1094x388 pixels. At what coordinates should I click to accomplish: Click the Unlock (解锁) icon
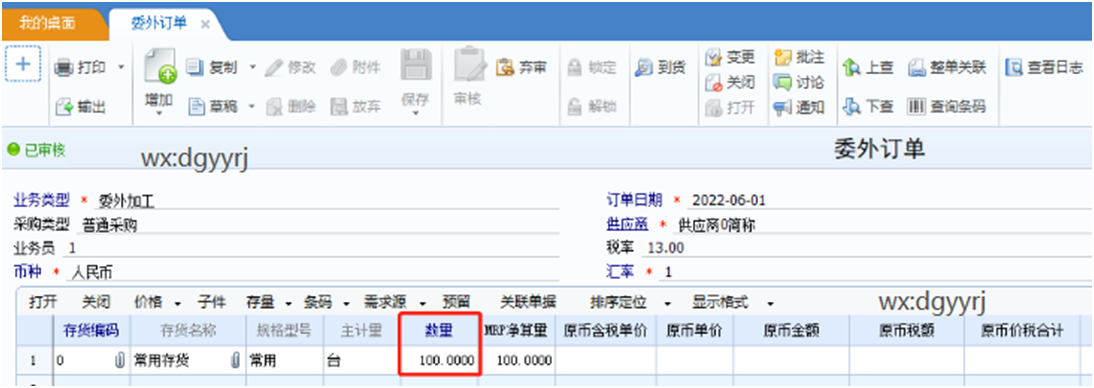575,107
